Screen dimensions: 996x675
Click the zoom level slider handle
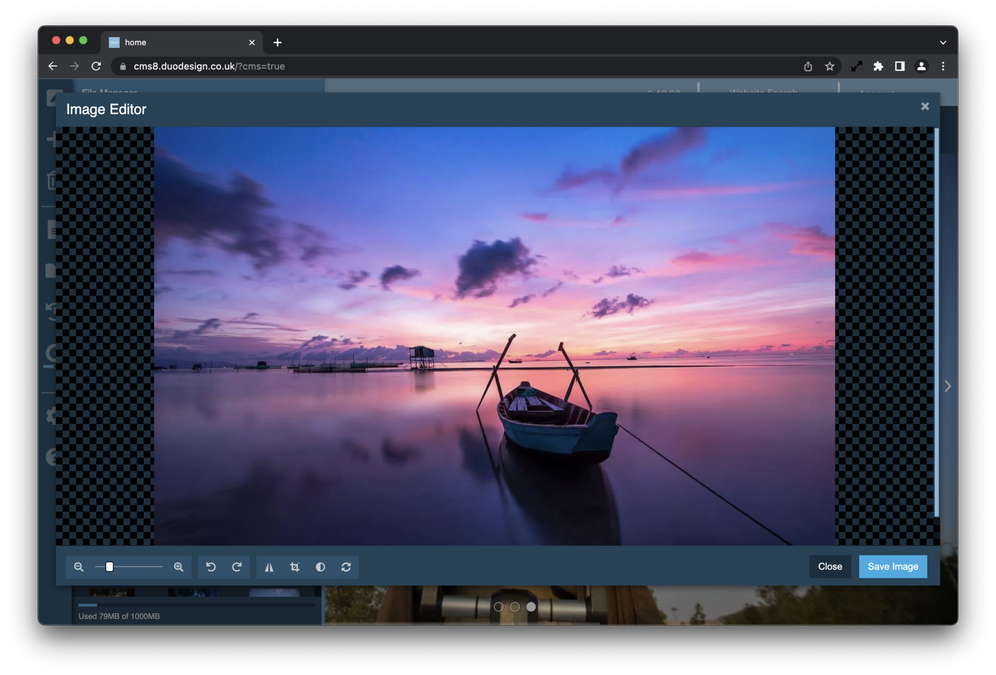(110, 567)
